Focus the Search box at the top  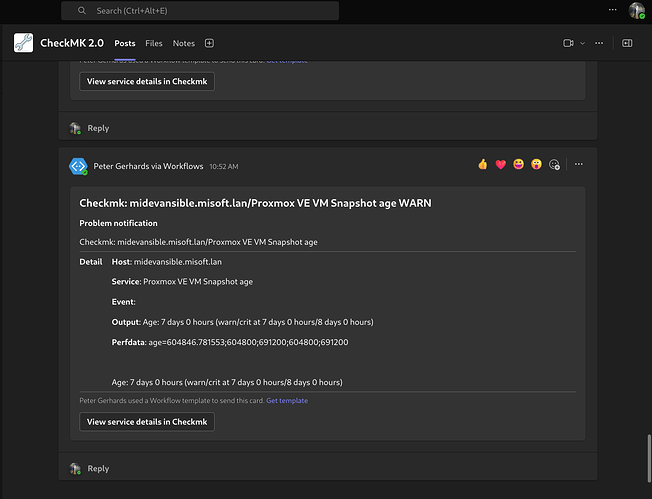click(x=200, y=10)
